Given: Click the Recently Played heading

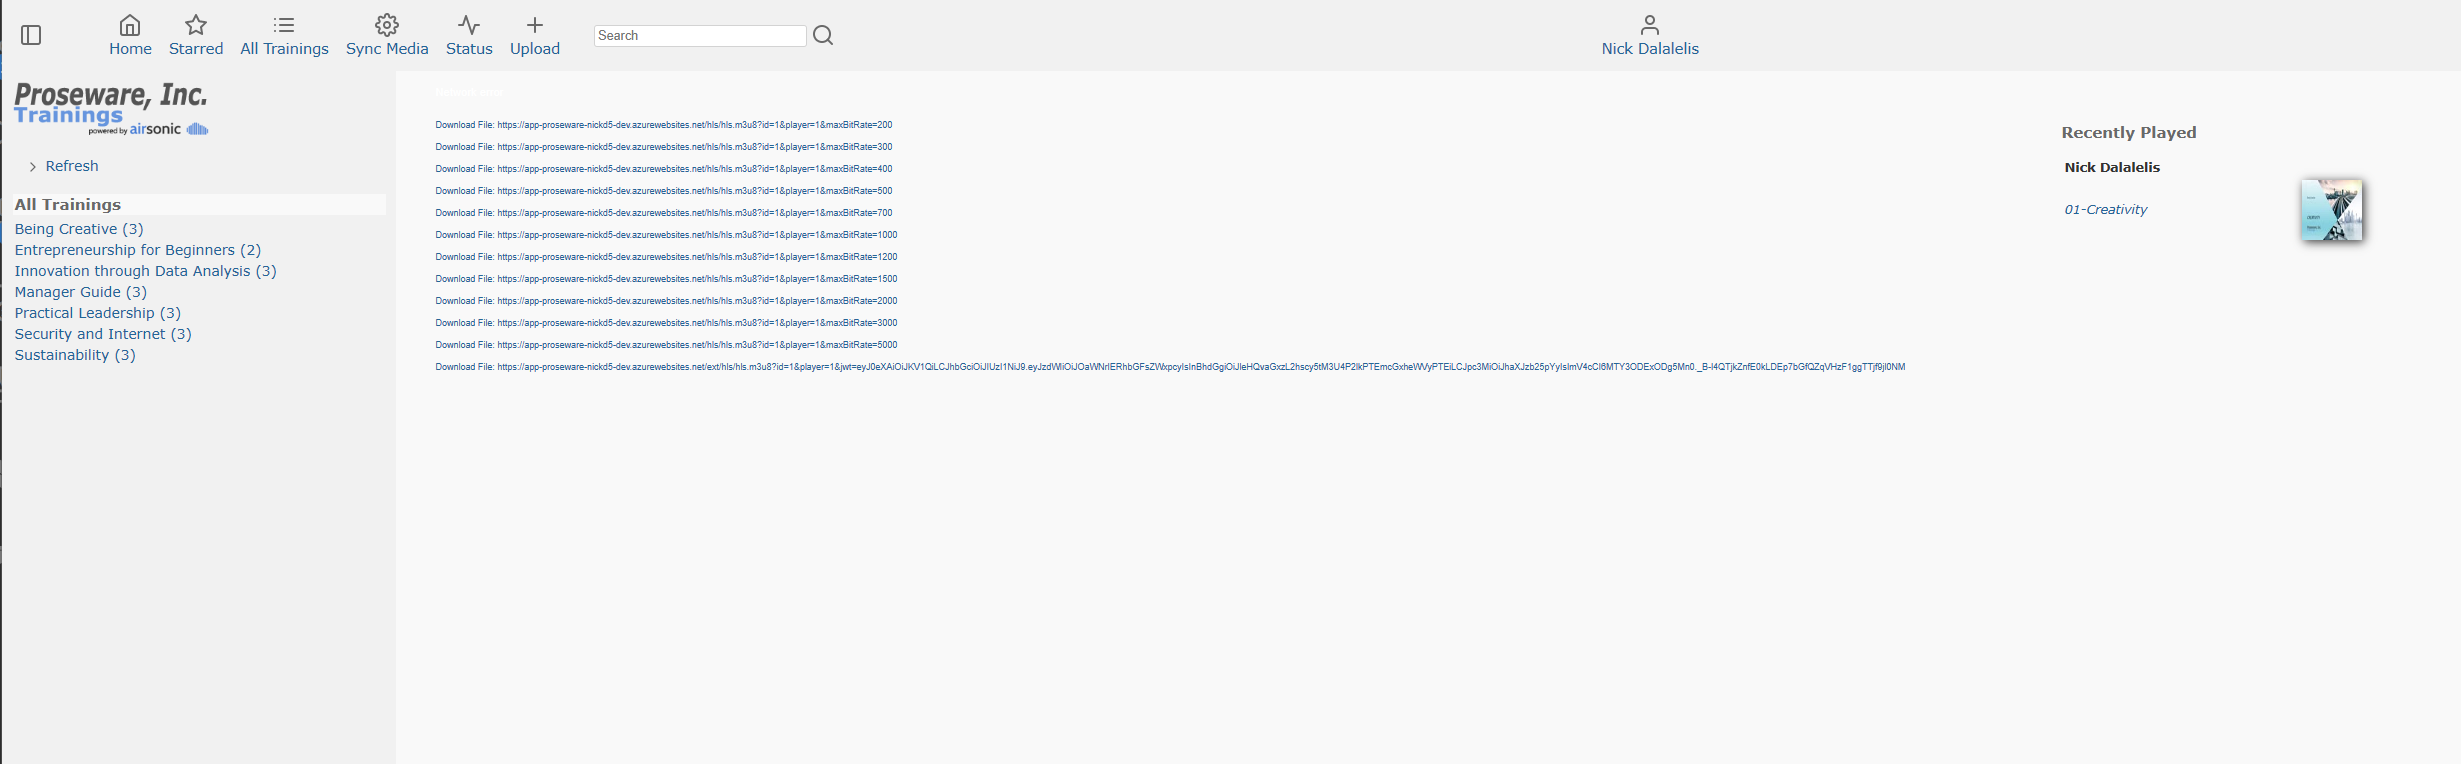Looking at the screenshot, I should pyautogui.click(x=2129, y=133).
